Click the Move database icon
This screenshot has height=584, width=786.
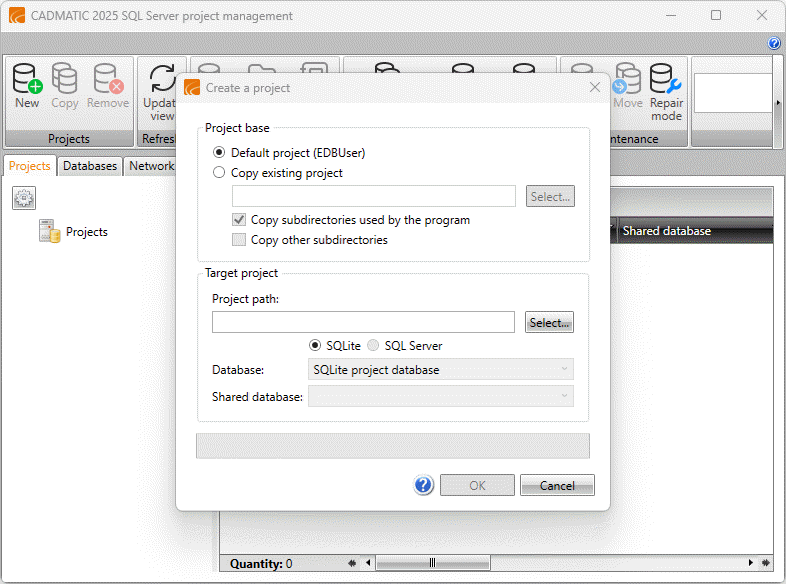pyautogui.click(x=627, y=79)
